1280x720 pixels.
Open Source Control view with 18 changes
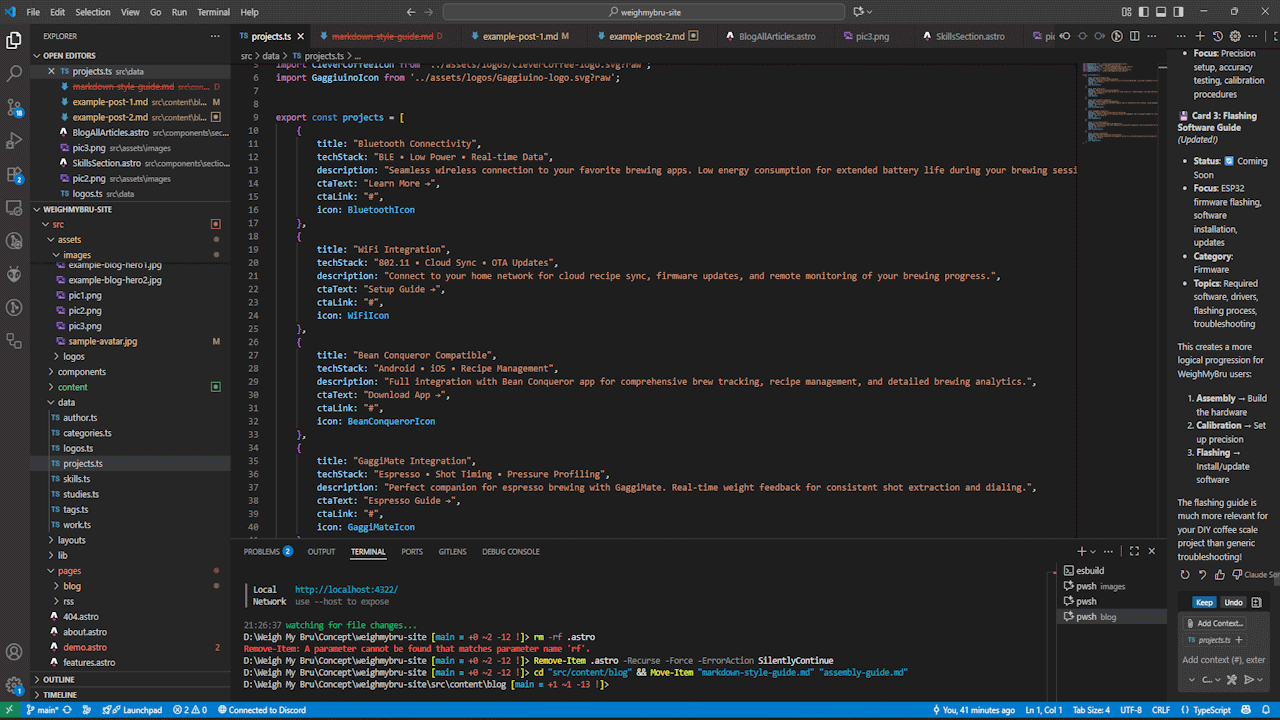pyautogui.click(x=14, y=107)
